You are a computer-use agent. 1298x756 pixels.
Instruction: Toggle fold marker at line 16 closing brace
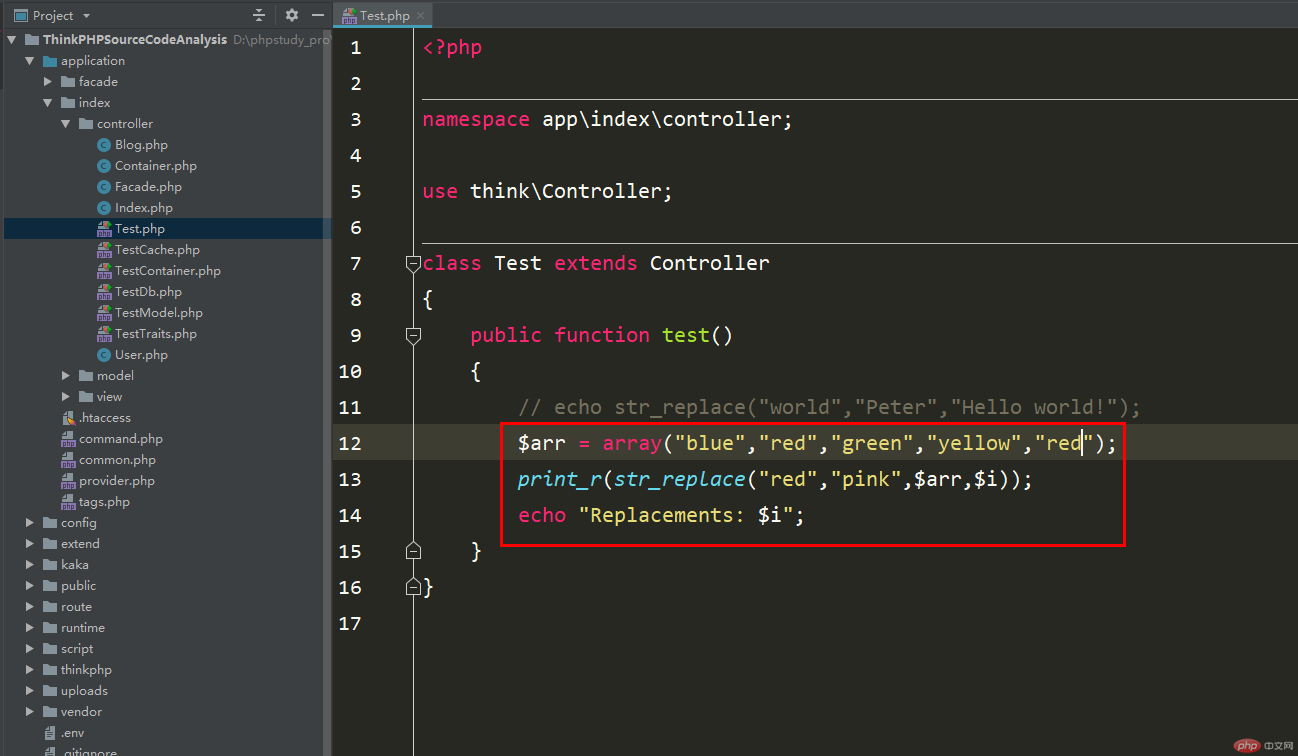(x=413, y=587)
